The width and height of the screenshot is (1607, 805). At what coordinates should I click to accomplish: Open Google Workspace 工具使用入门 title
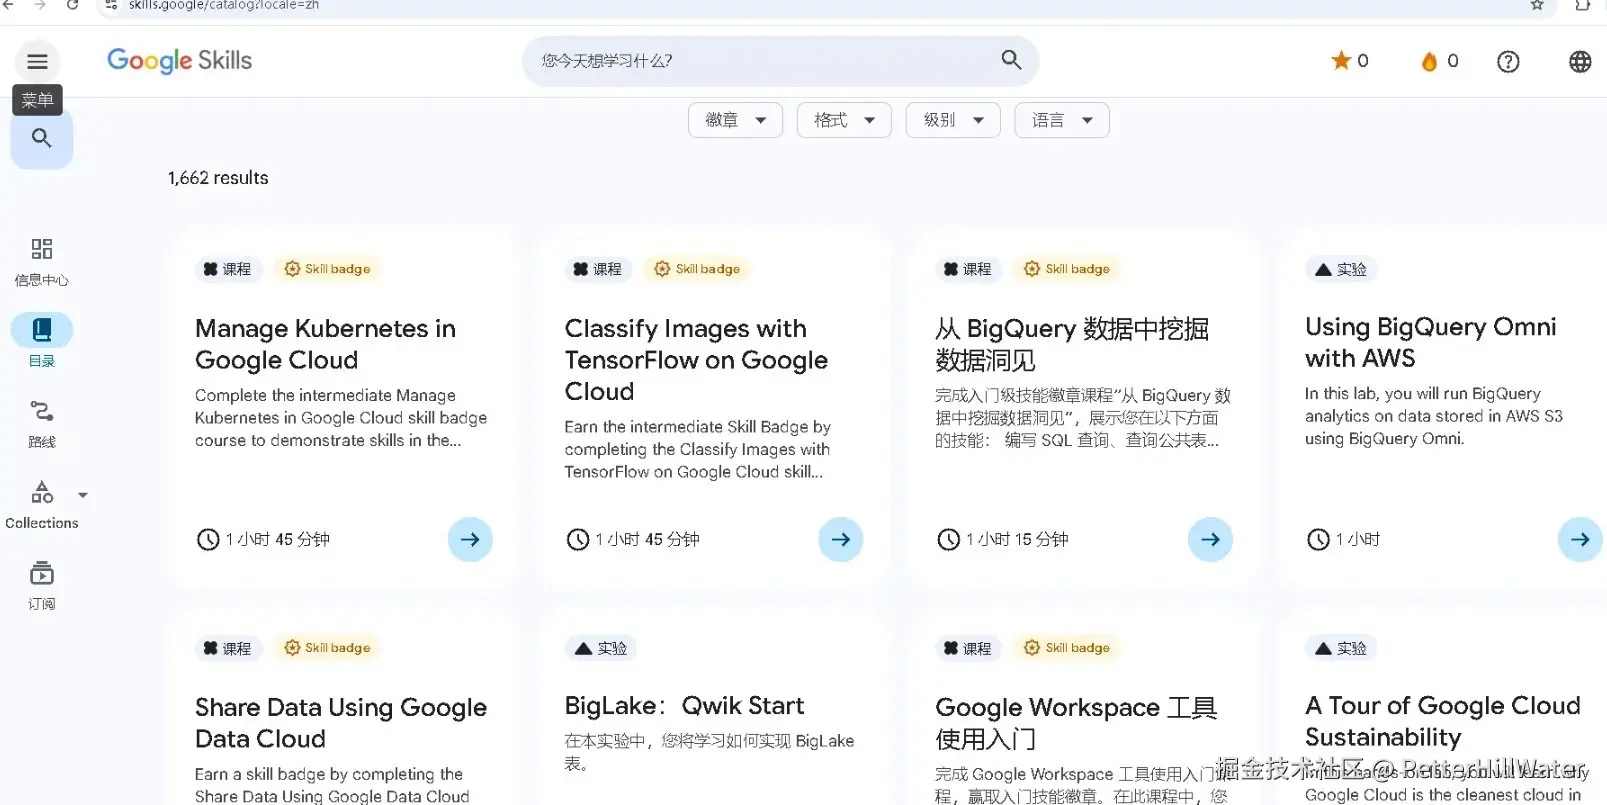[1076, 723]
